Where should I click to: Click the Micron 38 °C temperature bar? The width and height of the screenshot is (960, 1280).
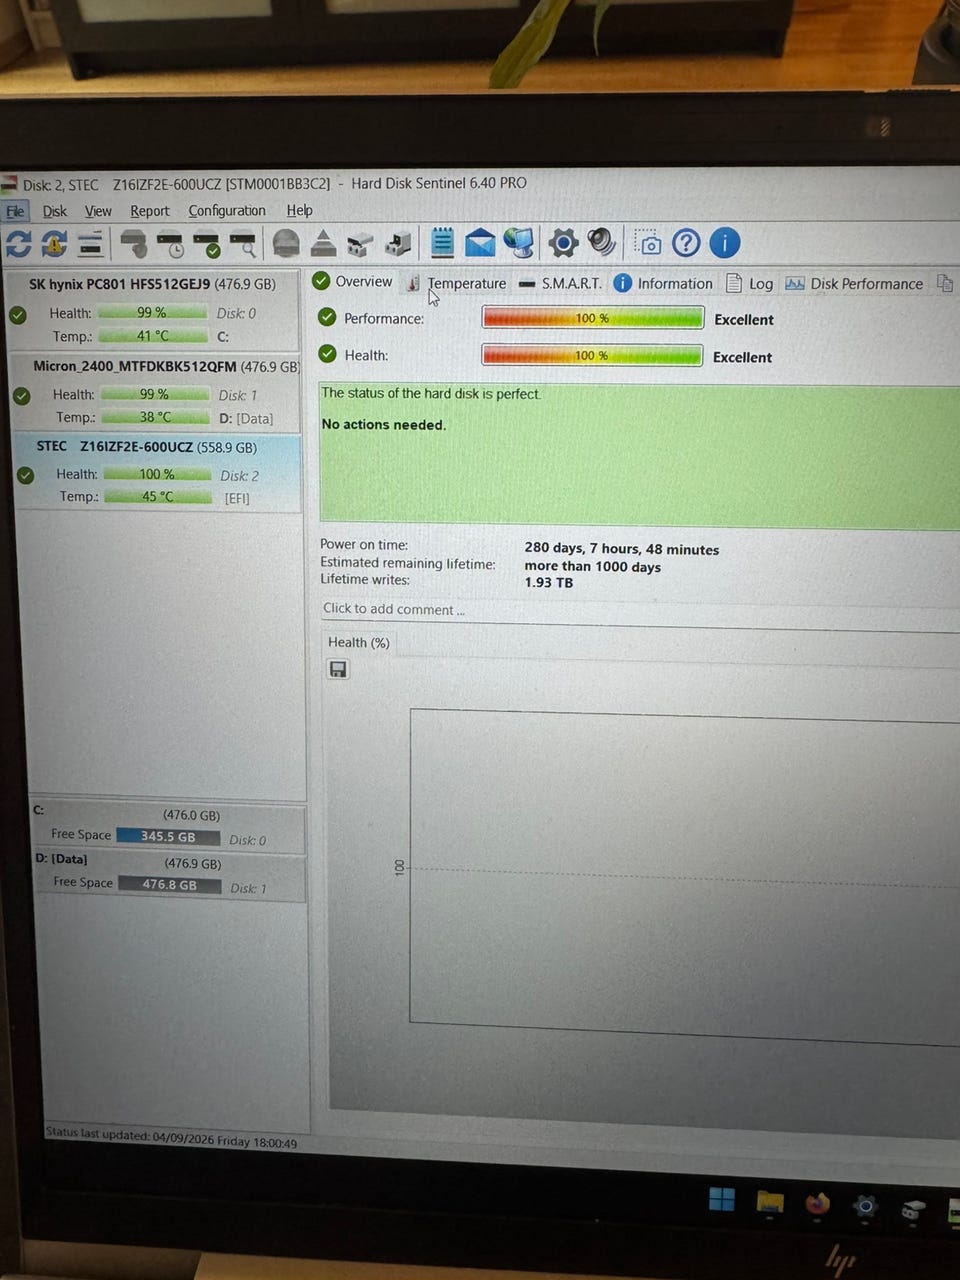pos(156,417)
